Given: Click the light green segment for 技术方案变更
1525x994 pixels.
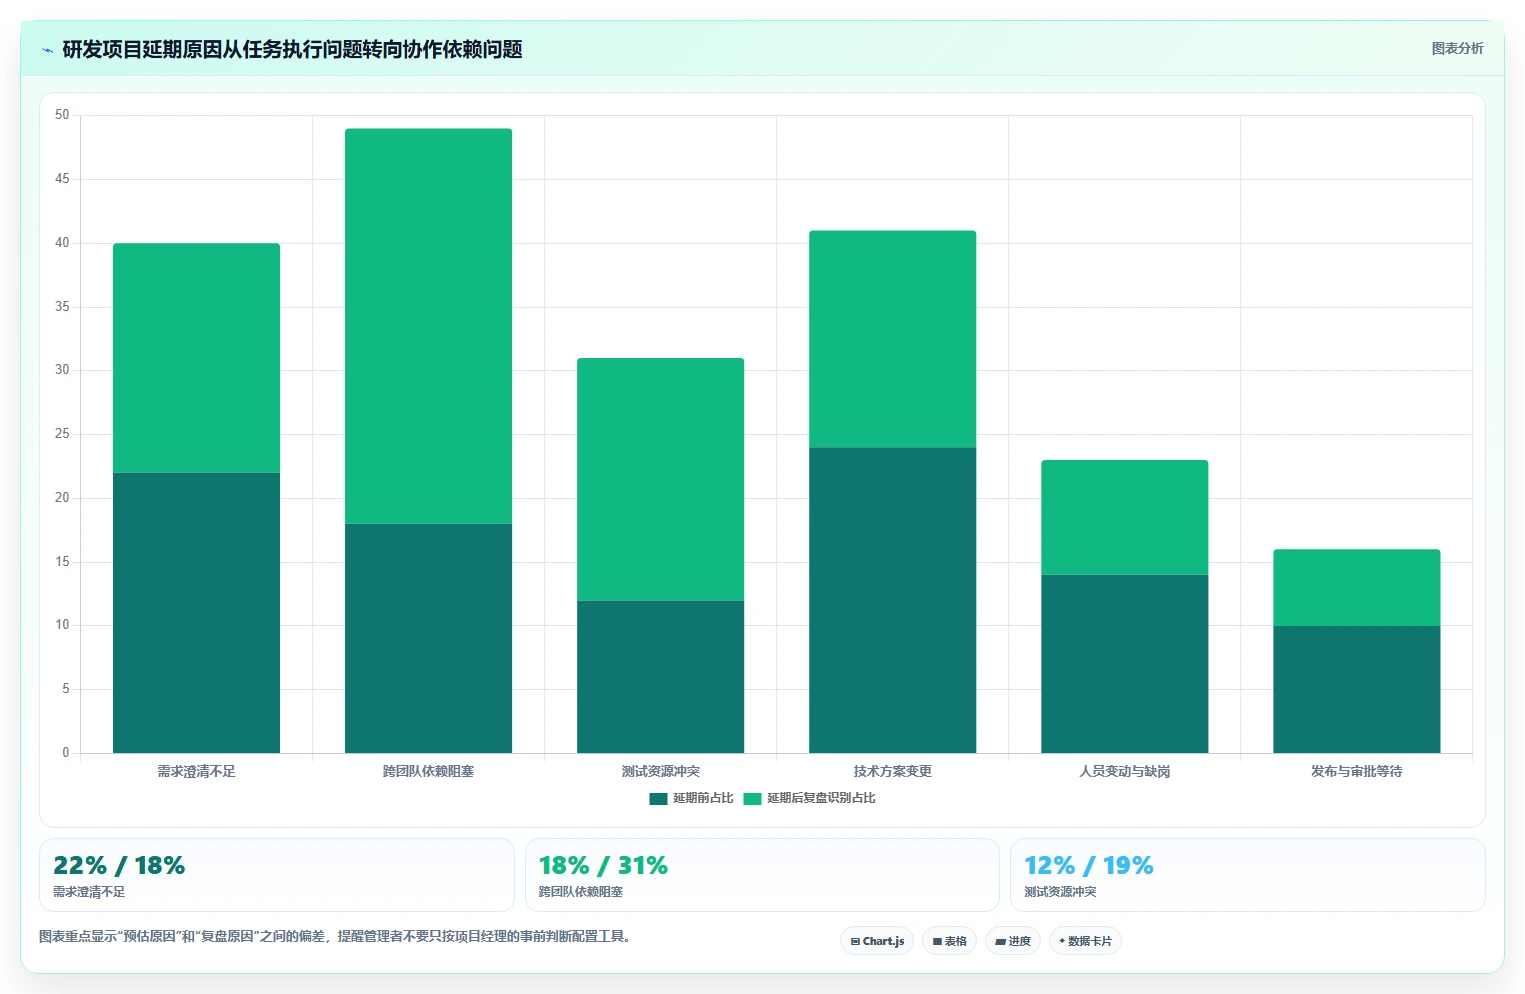Looking at the screenshot, I should click(892, 339).
